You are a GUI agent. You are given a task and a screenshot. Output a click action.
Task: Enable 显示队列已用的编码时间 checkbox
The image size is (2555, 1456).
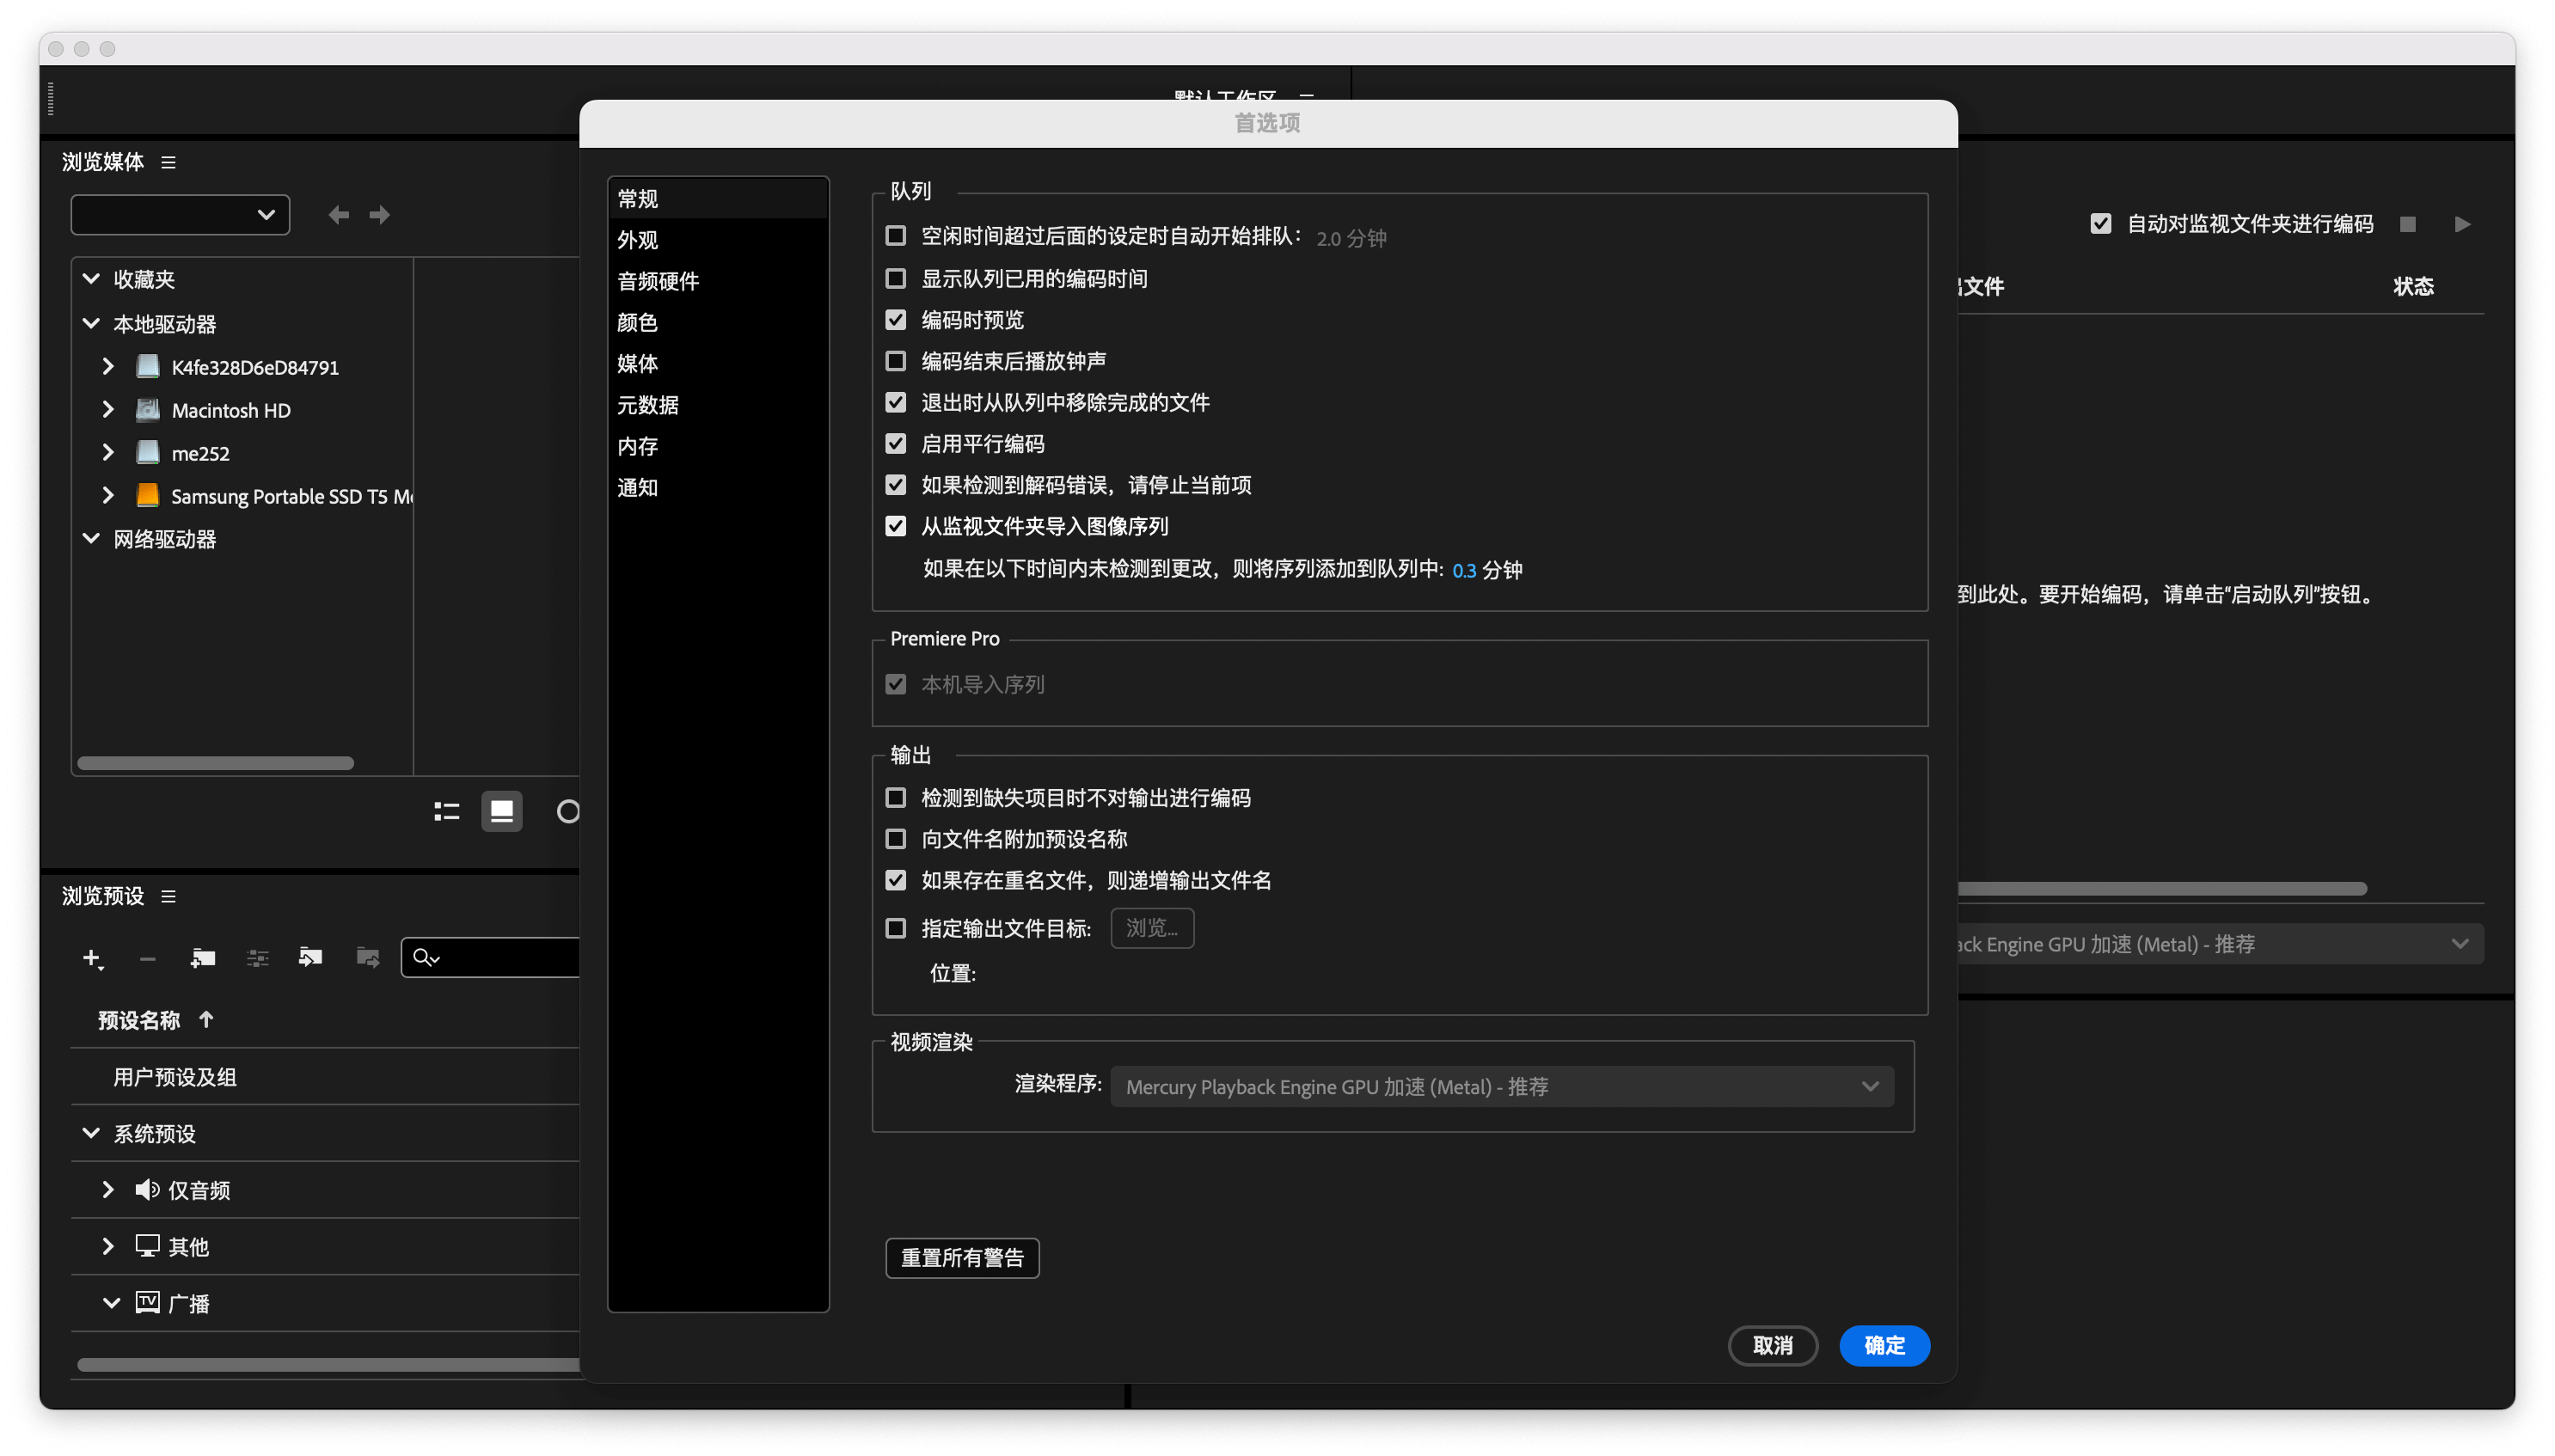pyautogui.click(x=896, y=278)
